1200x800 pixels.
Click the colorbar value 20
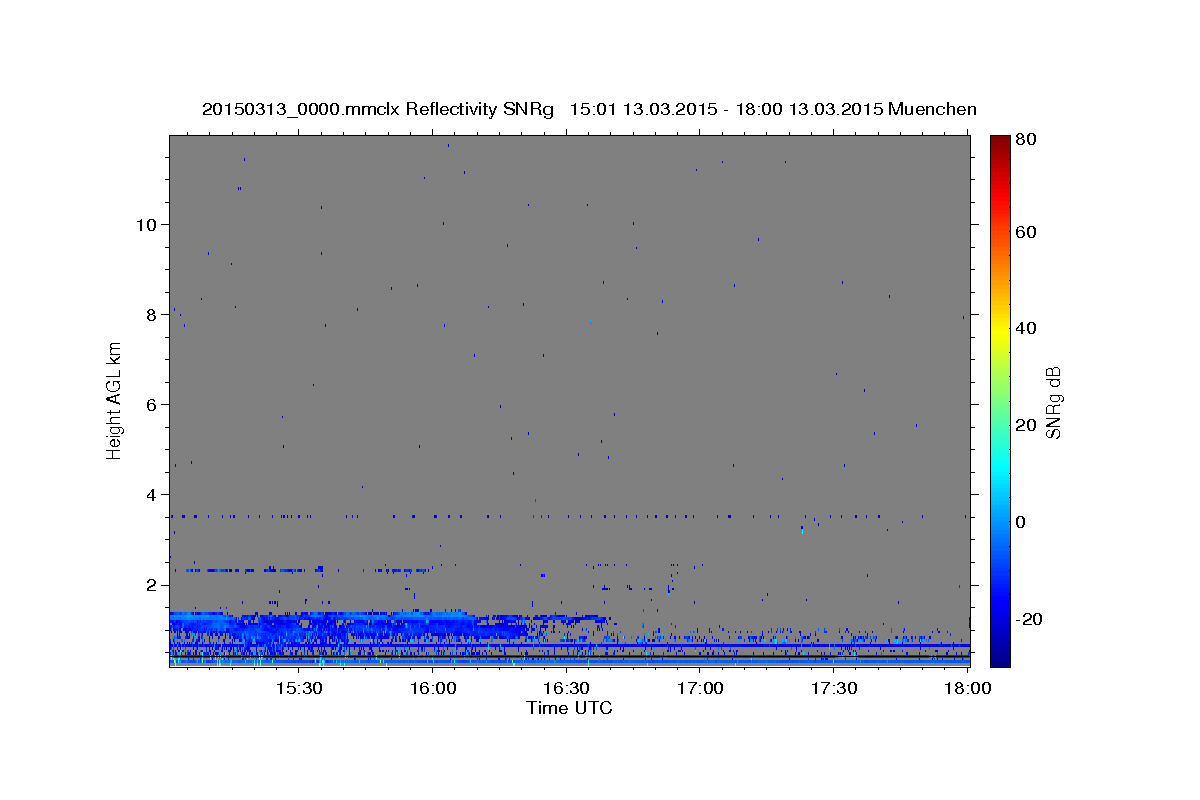pos(1025,425)
